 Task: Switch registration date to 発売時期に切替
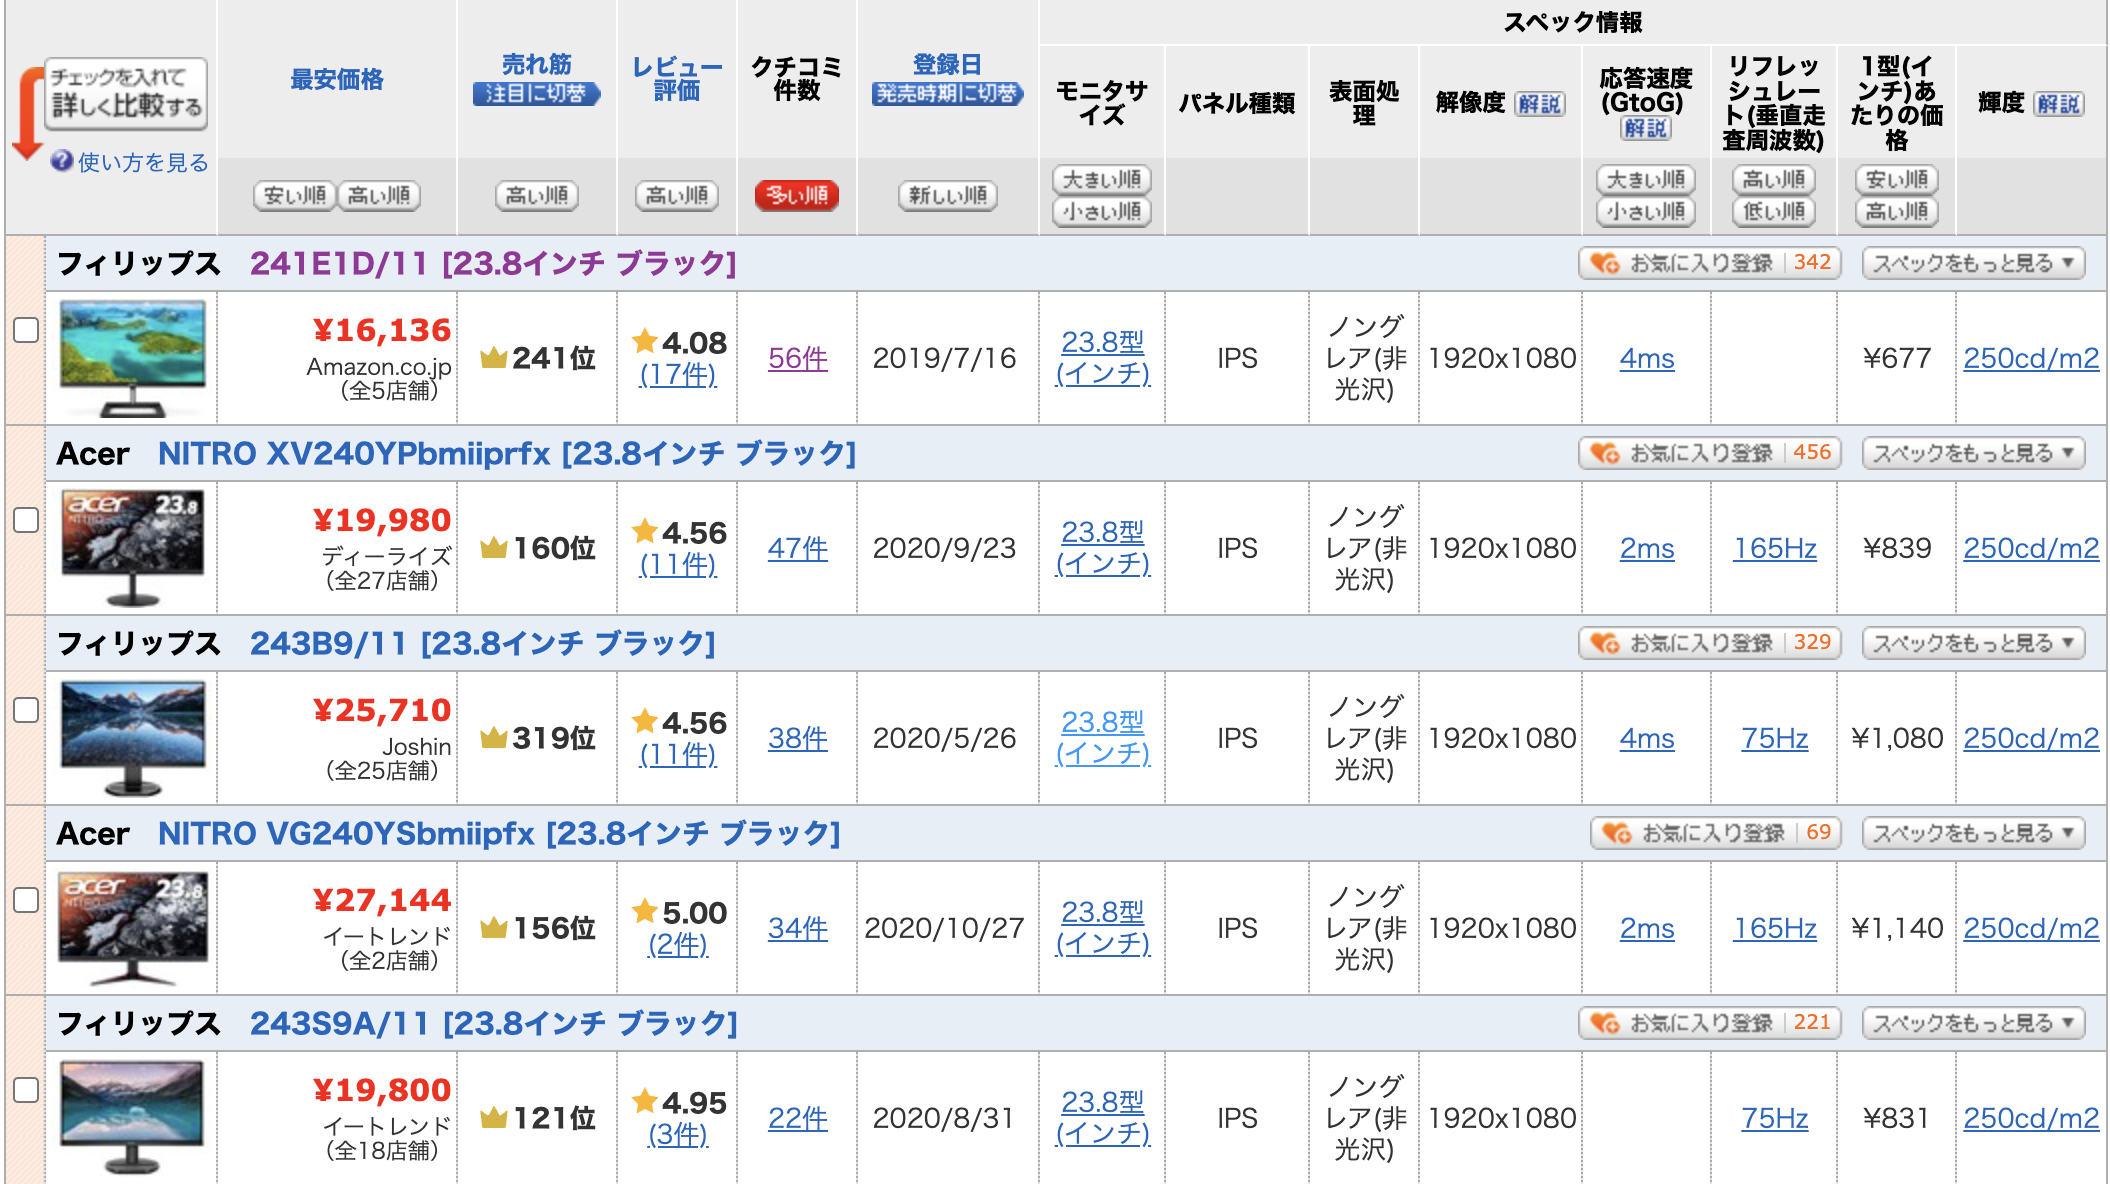[948, 94]
